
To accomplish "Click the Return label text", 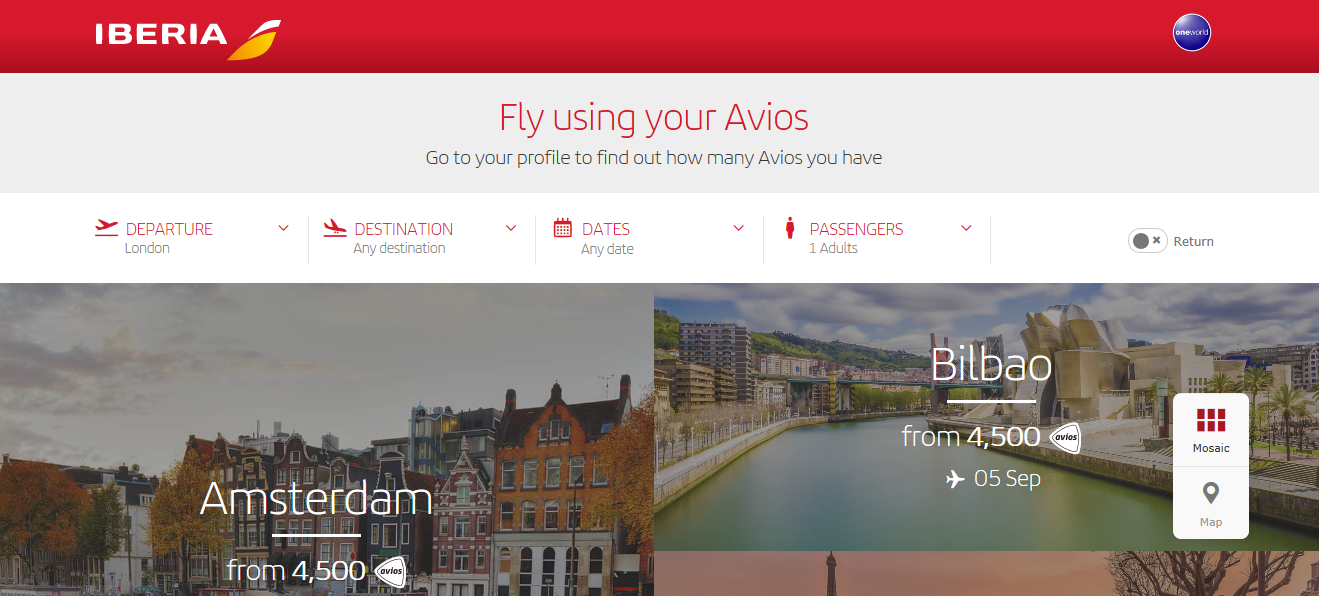I will [x=1194, y=241].
